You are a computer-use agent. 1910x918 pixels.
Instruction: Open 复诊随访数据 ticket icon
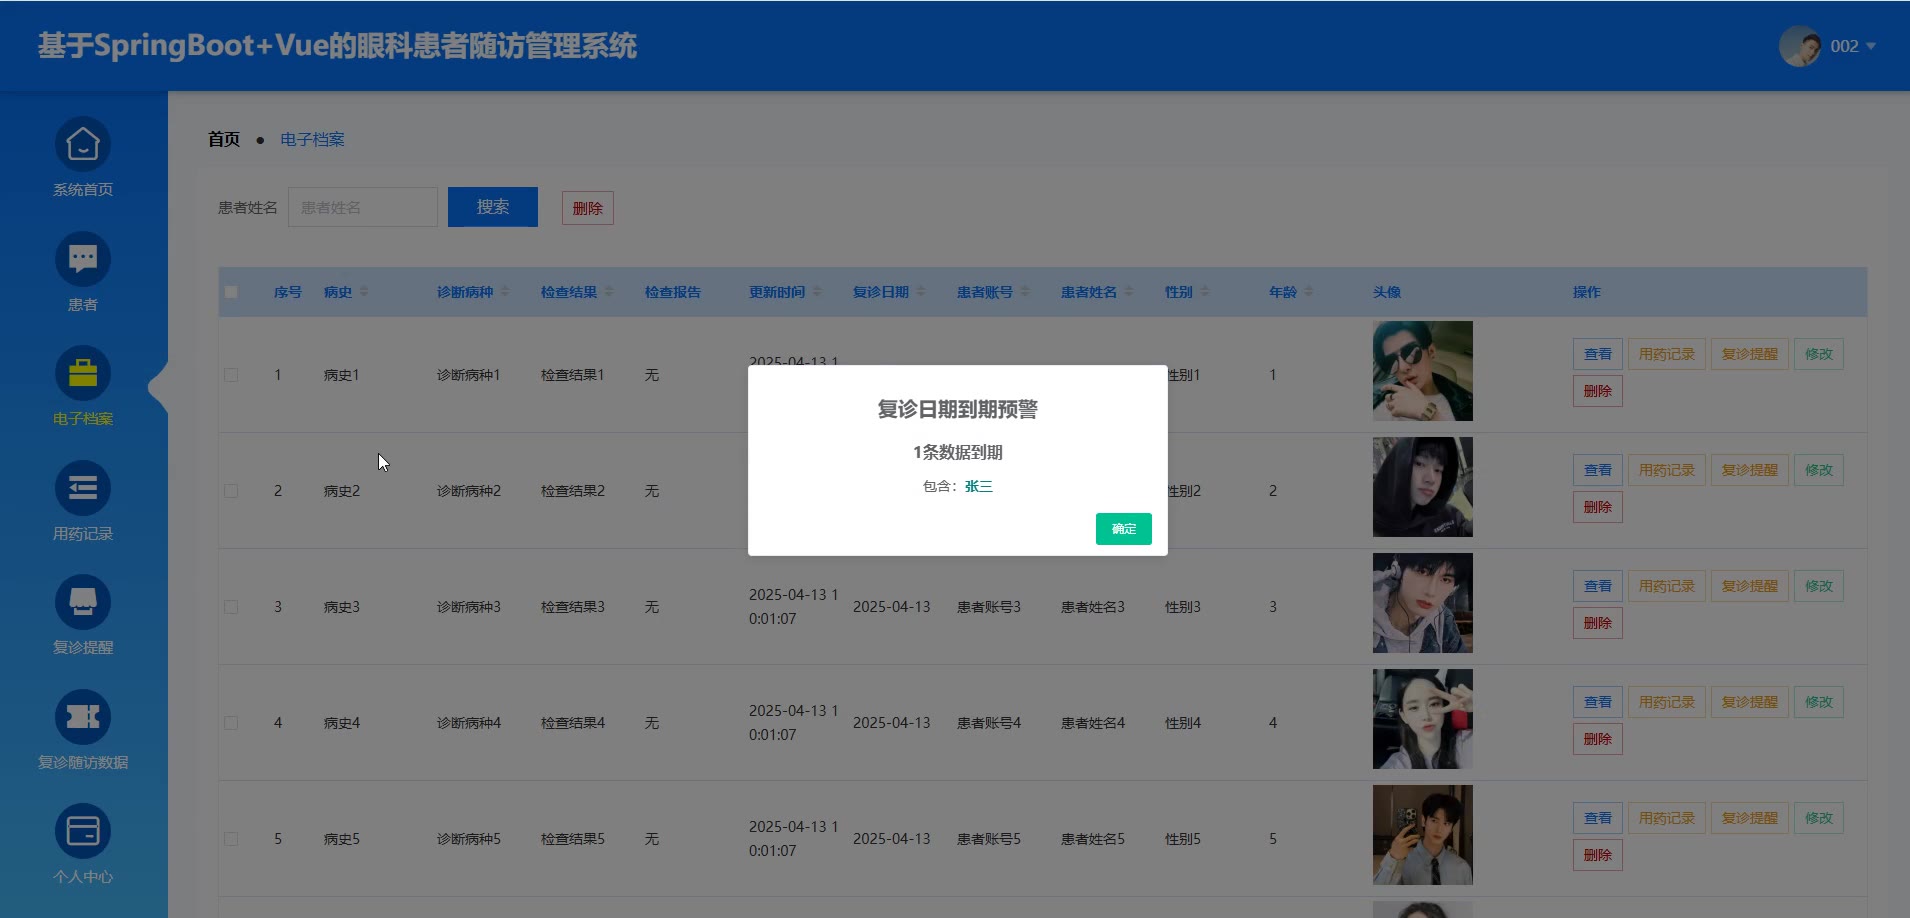[x=83, y=717]
